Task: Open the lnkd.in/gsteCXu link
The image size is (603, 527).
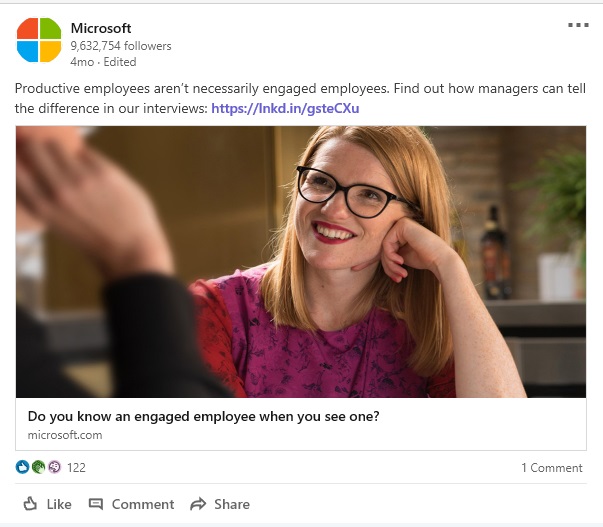Action: pos(285,108)
